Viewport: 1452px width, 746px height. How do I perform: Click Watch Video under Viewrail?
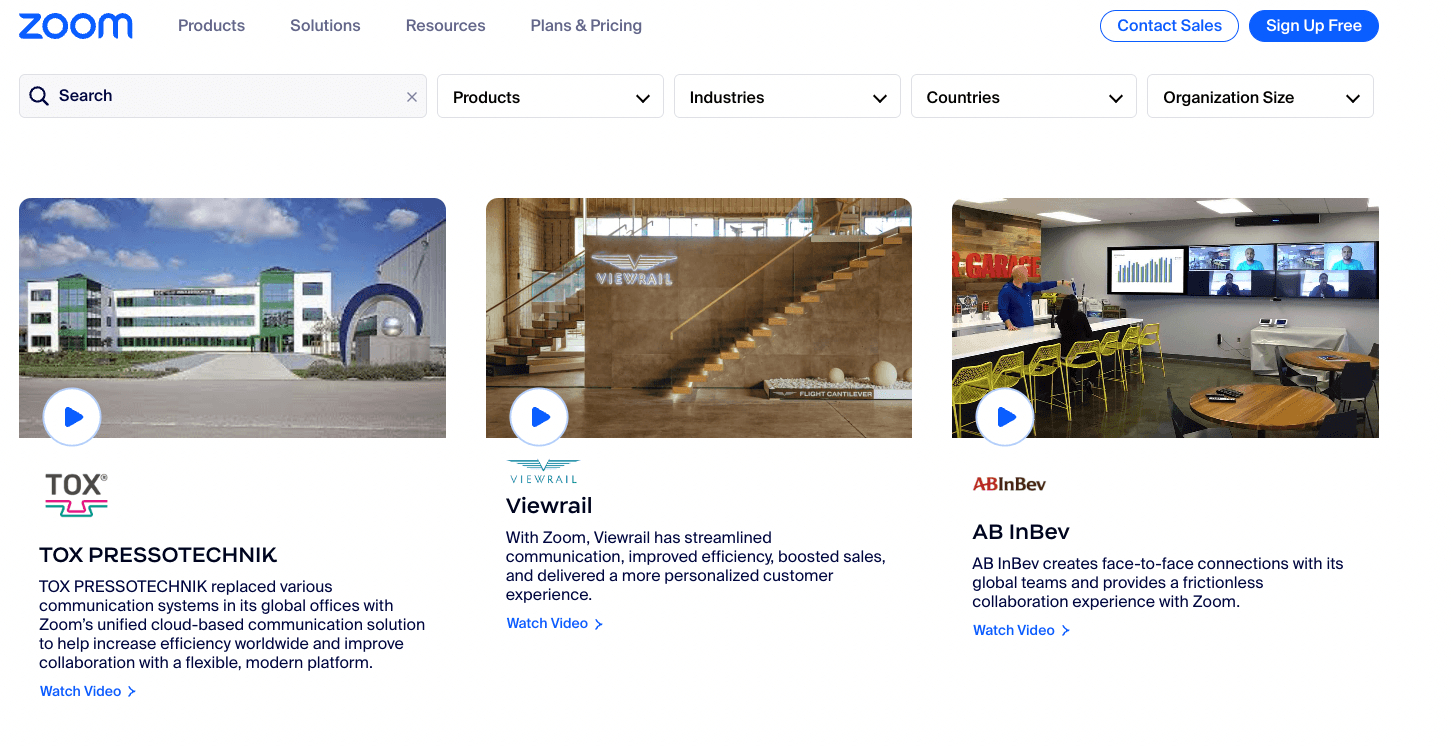547,624
